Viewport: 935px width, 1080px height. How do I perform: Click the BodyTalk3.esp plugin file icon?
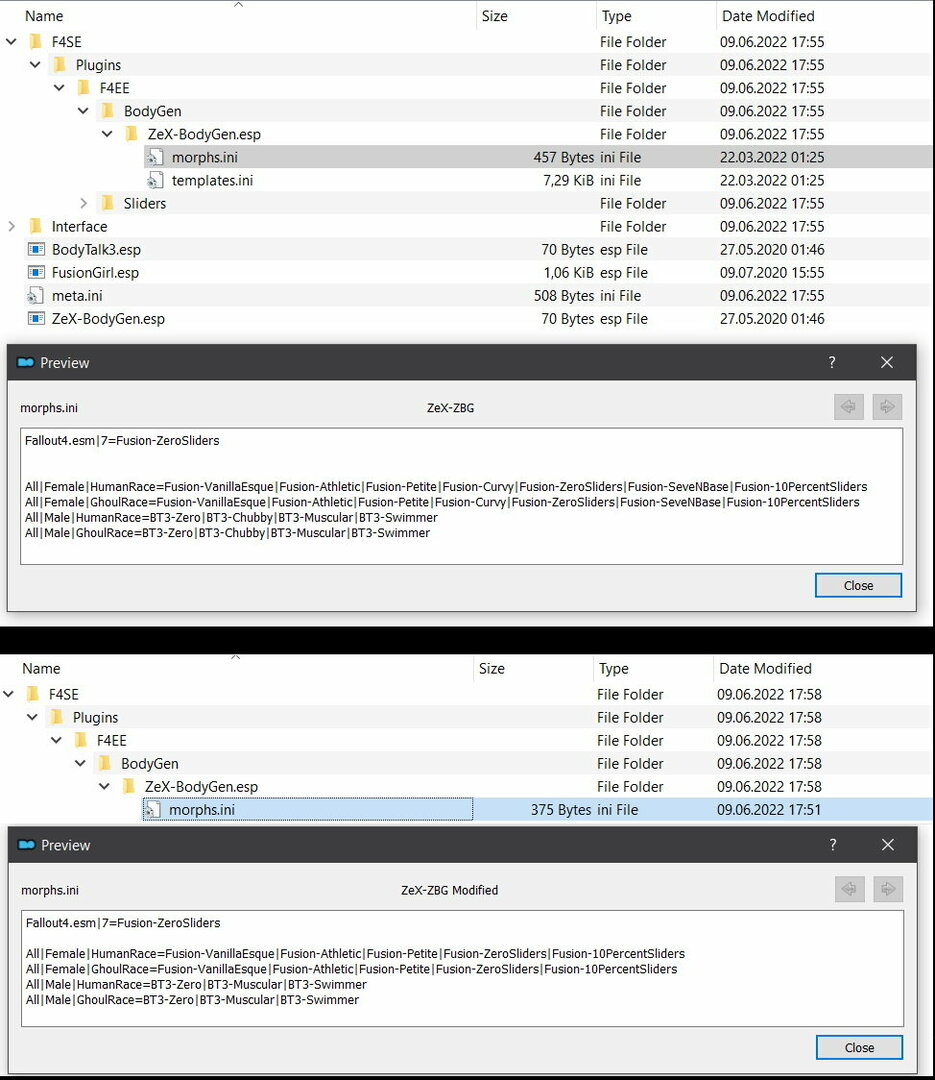tap(36, 249)
